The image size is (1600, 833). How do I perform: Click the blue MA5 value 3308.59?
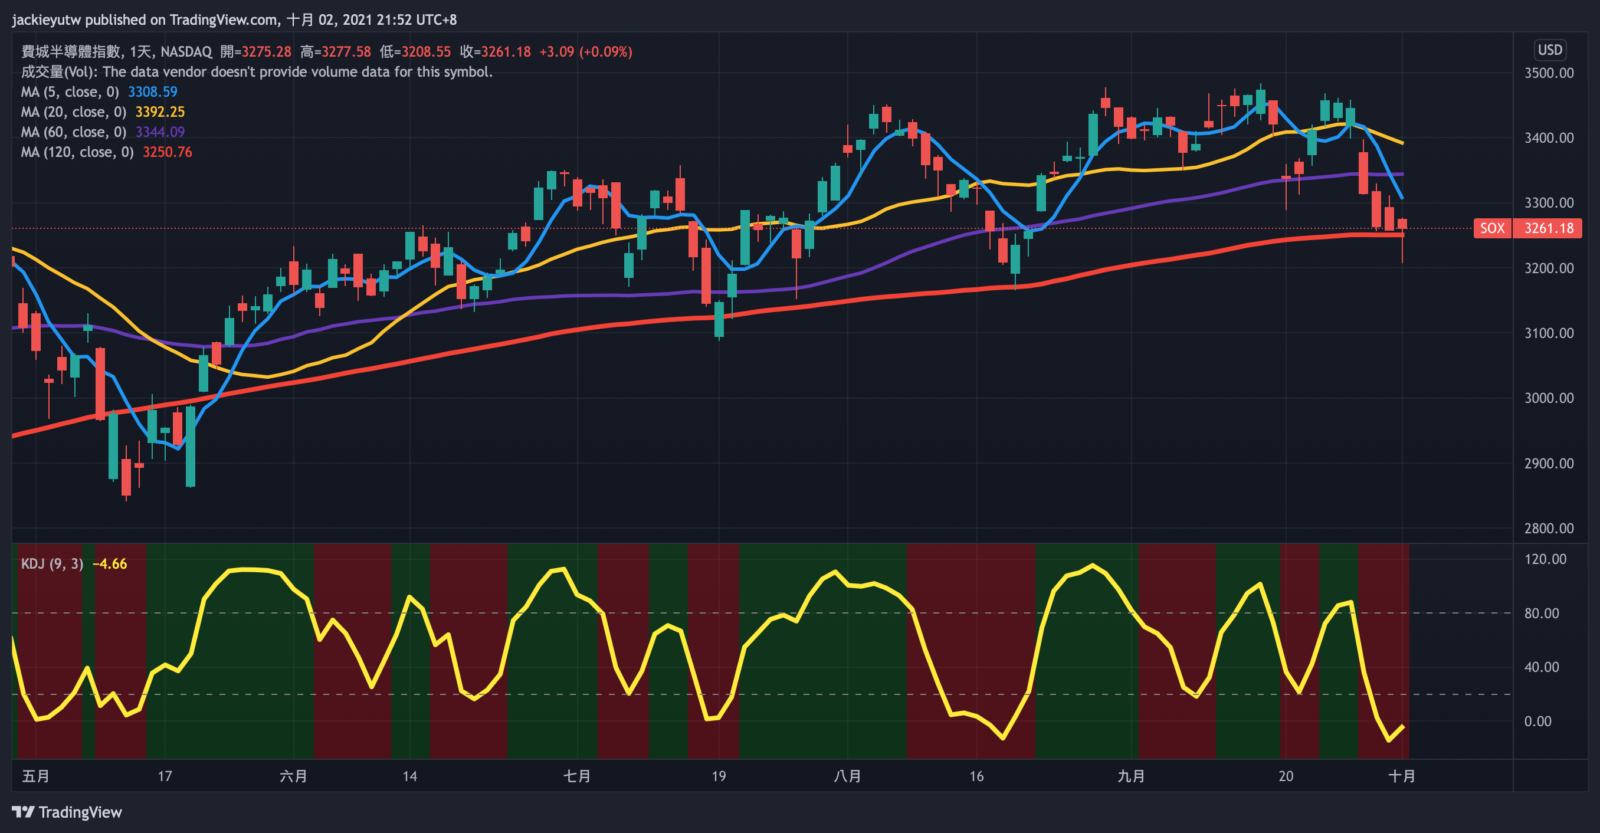pyautogui.click(x=152, y=92)
